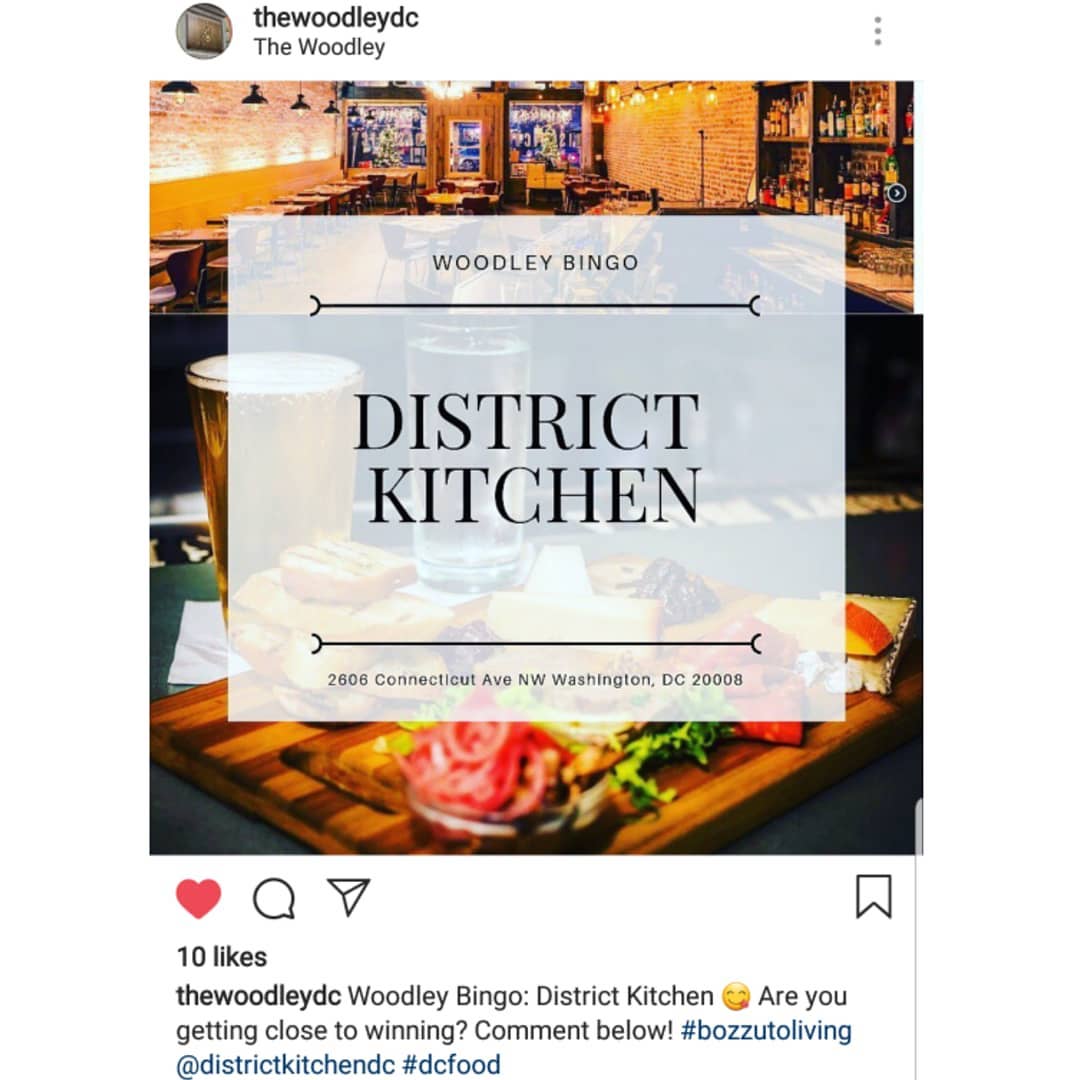Open the three-dot post options menu
The width and height of the screenshot is (1080, 1080).
coord(878,32)
